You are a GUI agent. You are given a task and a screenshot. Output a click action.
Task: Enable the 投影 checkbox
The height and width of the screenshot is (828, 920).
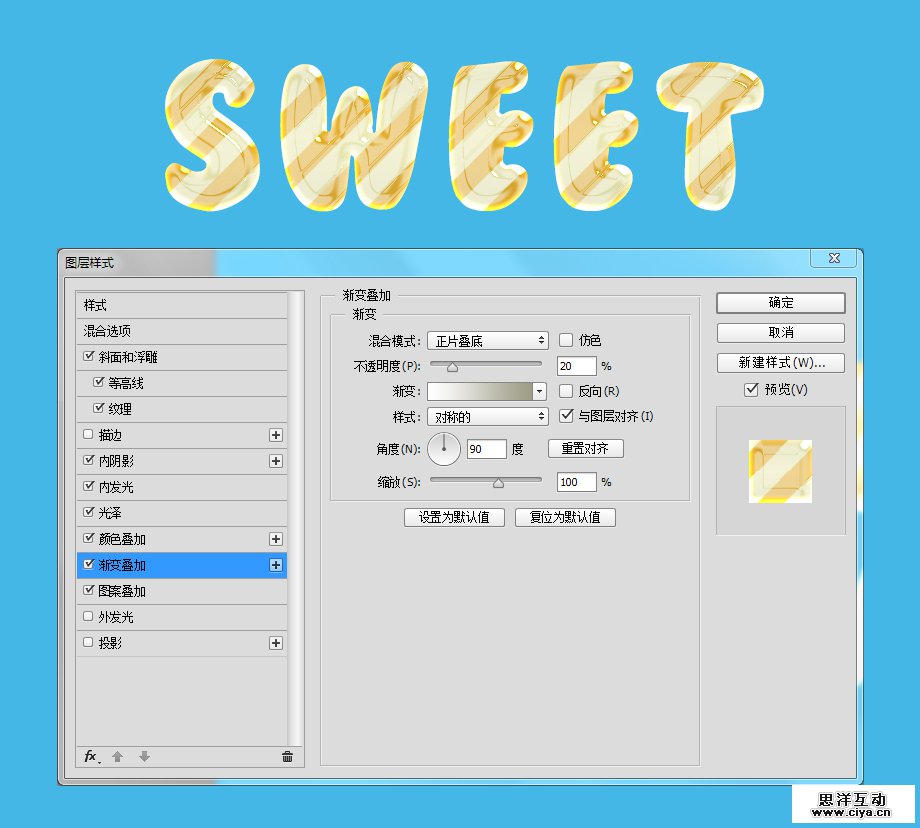[x=88, y=642]
